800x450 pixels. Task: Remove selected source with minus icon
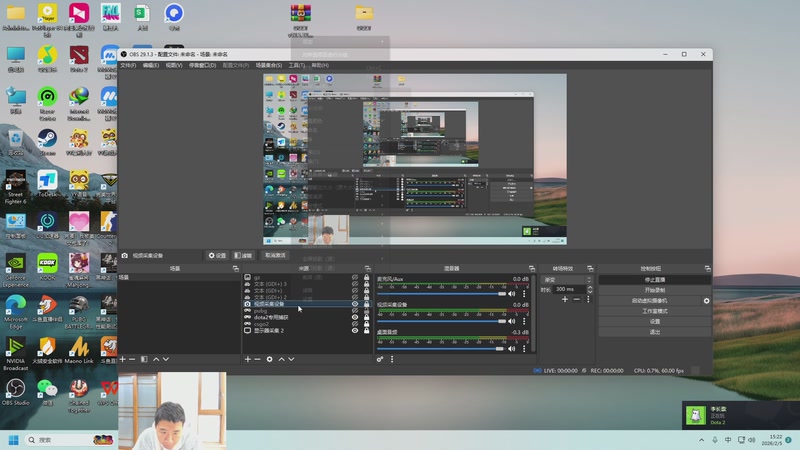pos(257,359)
